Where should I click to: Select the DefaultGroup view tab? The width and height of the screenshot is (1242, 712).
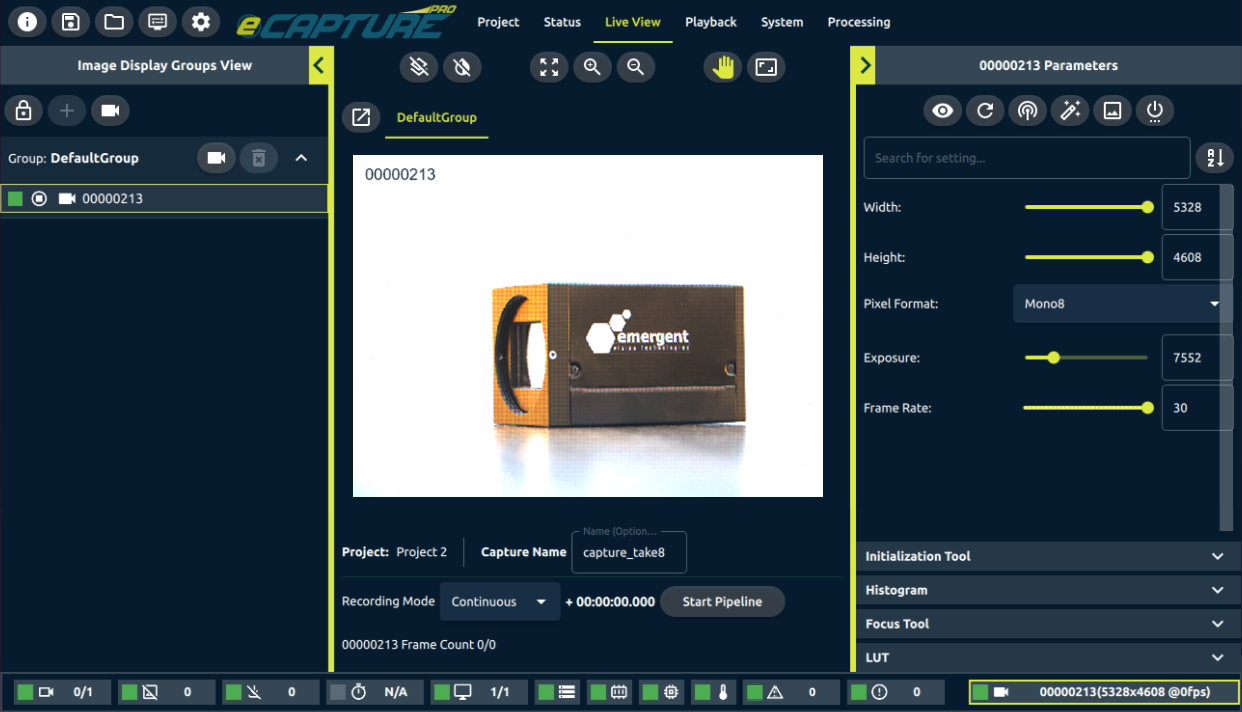437,117
